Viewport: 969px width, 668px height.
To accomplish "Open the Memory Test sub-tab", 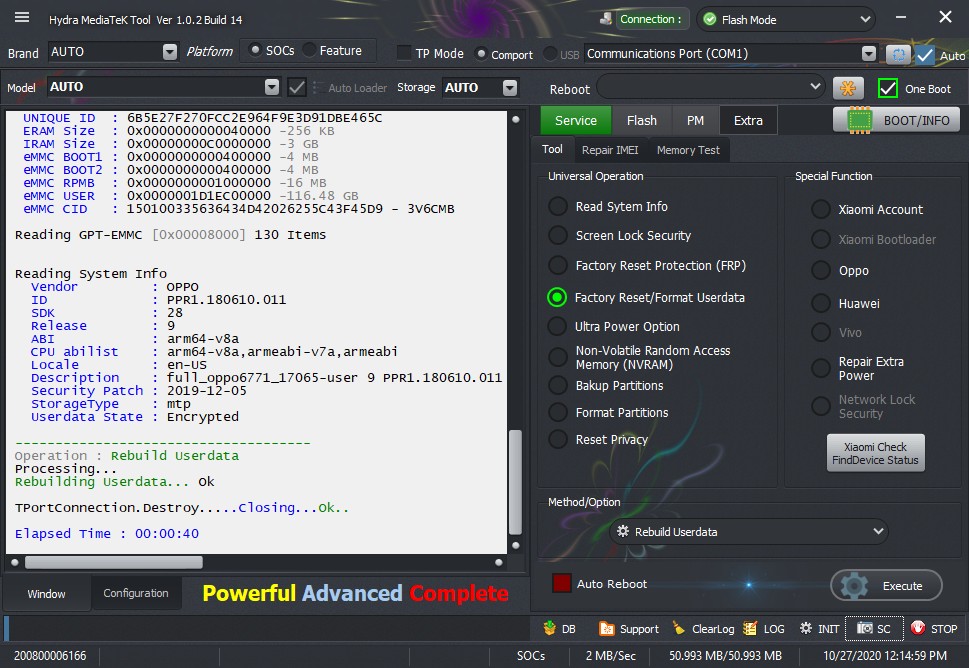I will pyautogui.click(x=688, y=150).
